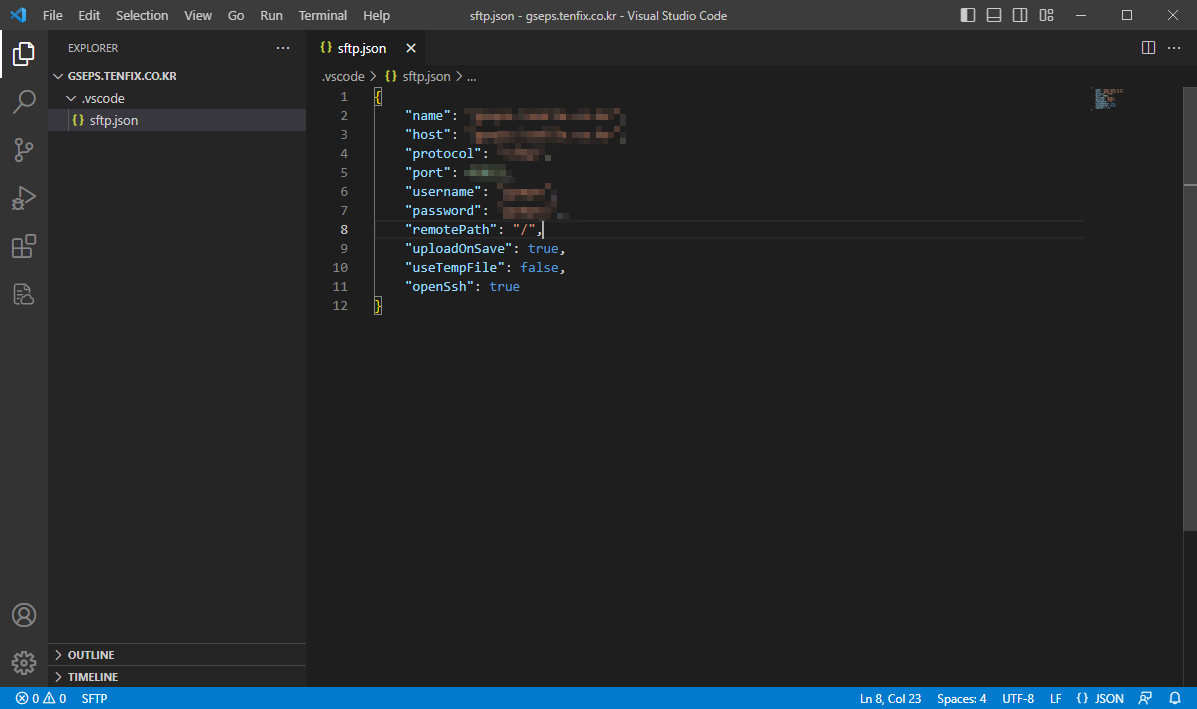Click the "password" key text
This screenshot has width=1197, height=709.
(444, 211)
